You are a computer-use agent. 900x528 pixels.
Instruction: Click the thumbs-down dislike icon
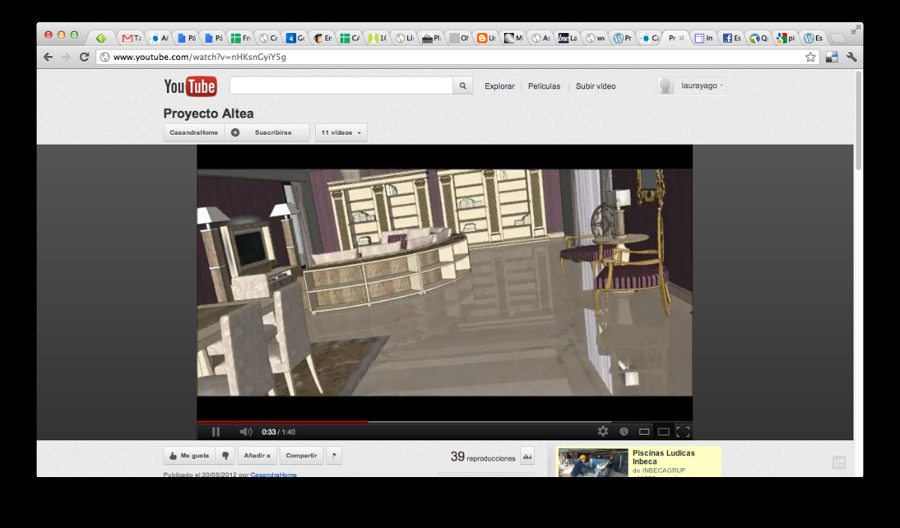[x=226, y=456]
